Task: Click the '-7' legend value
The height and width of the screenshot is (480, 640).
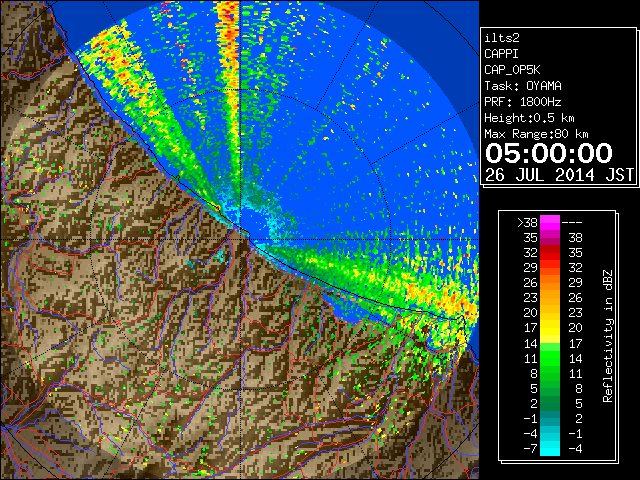Action: [530, 448]
